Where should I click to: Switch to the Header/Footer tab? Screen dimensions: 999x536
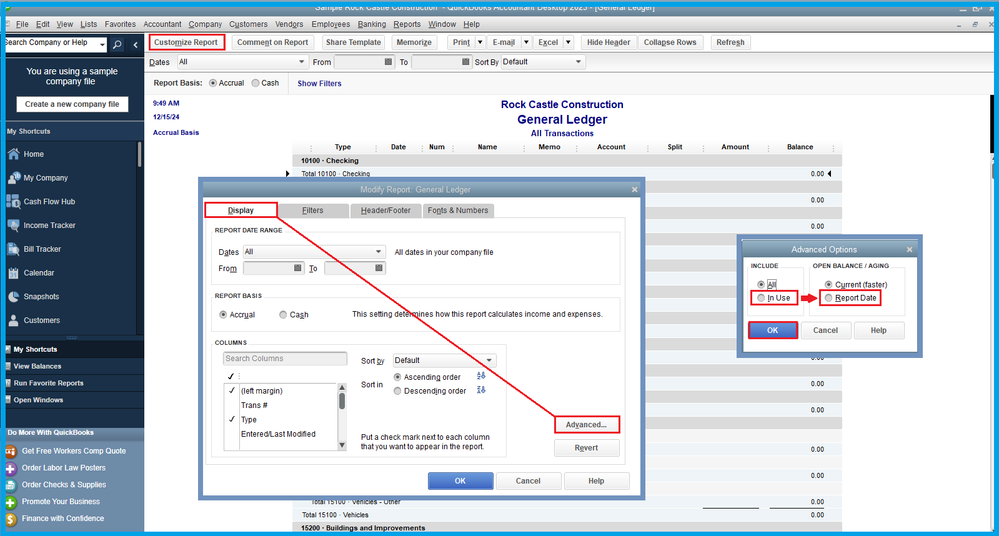(x=385, y=210)
